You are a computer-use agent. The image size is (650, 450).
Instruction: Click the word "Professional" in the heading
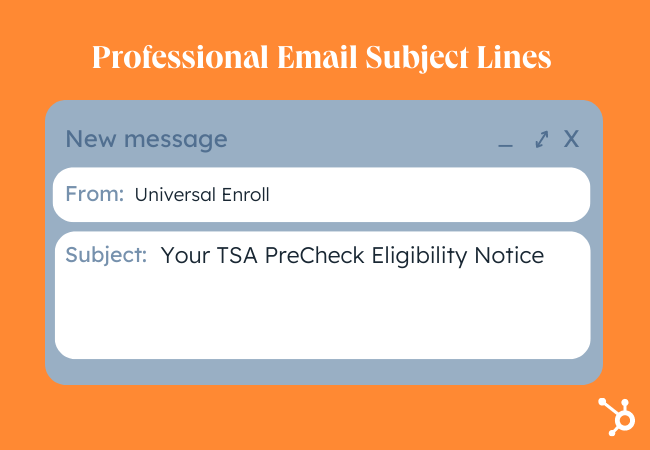click(x=180, y=57)
